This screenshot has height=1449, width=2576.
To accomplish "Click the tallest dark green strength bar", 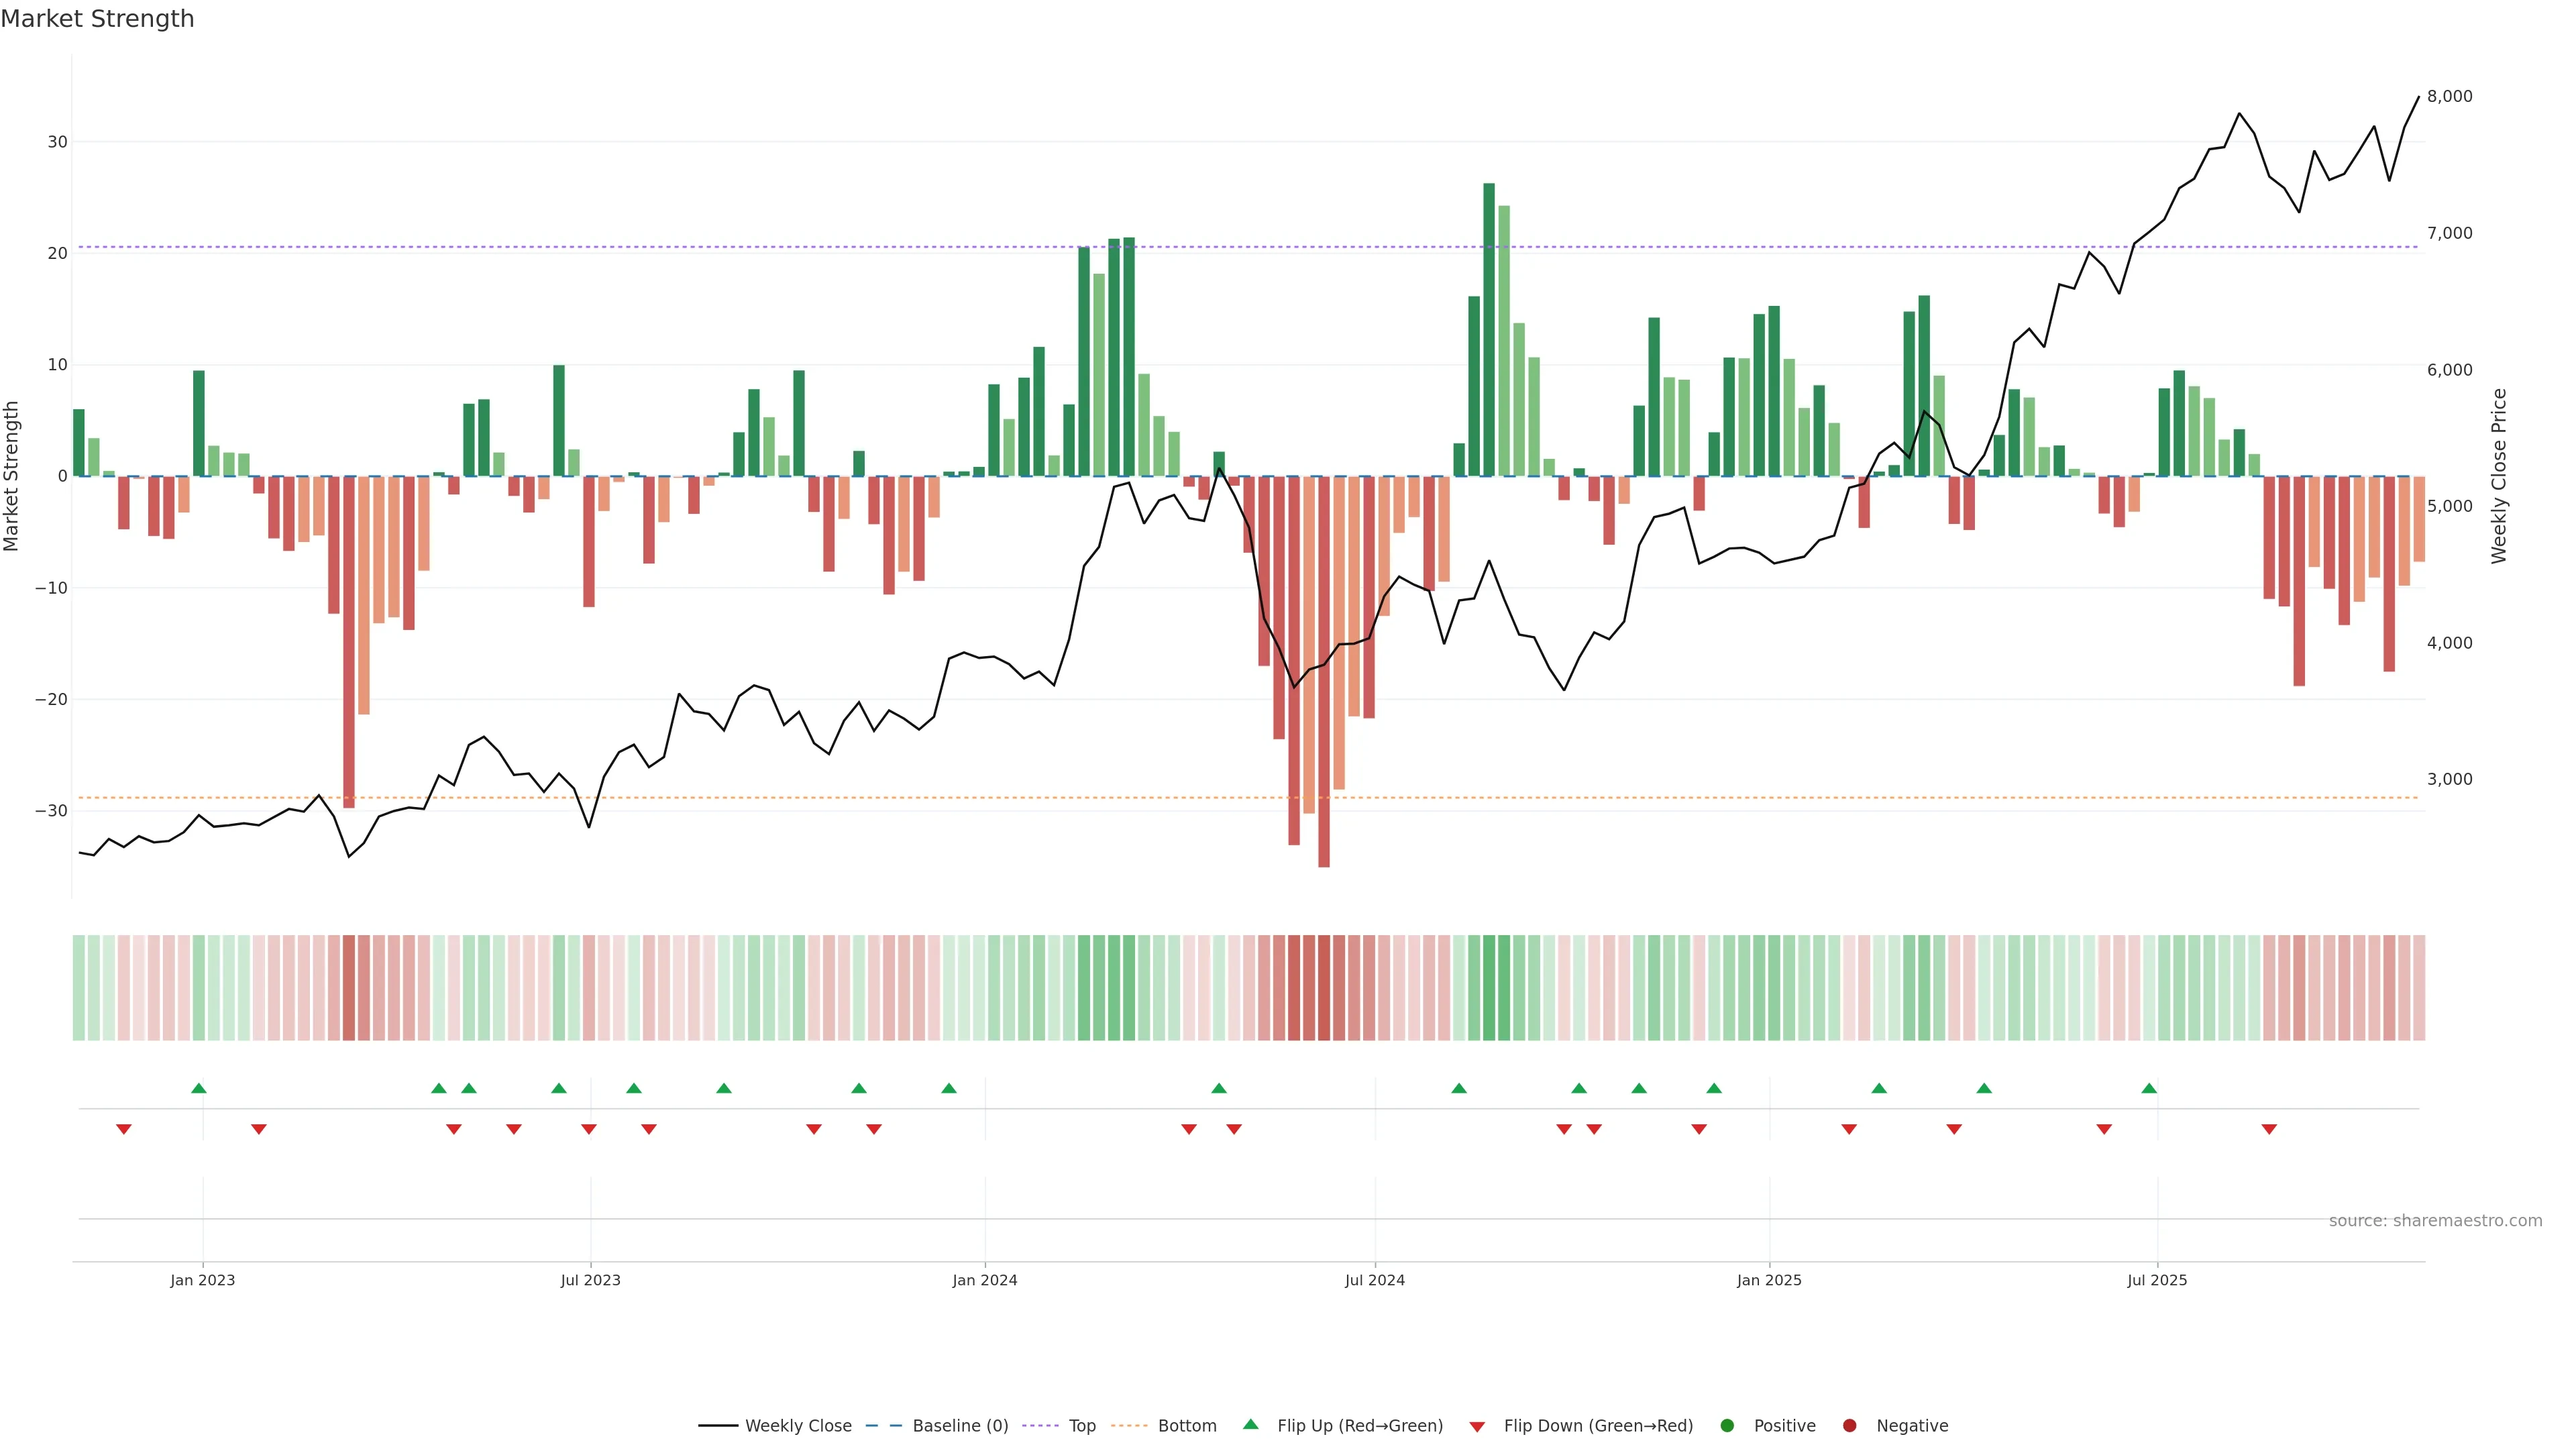I will coord(1489,330).
